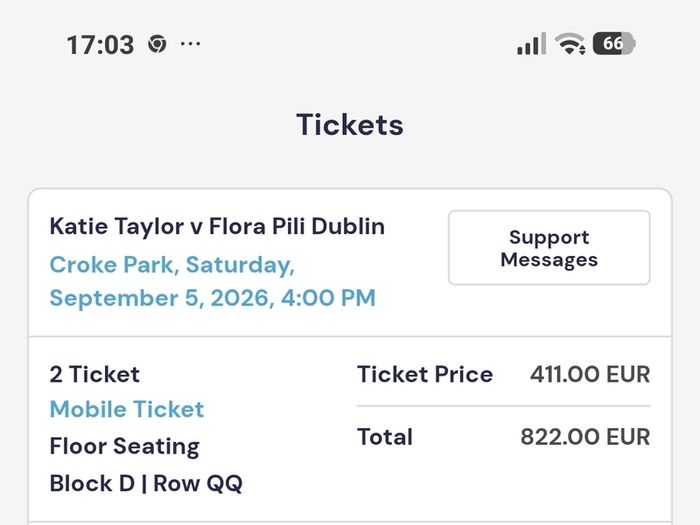The width and height of the screenshot is (700, 525).
Task: Tap the Block D | Row QQ seat info
Action: point(146,483)
